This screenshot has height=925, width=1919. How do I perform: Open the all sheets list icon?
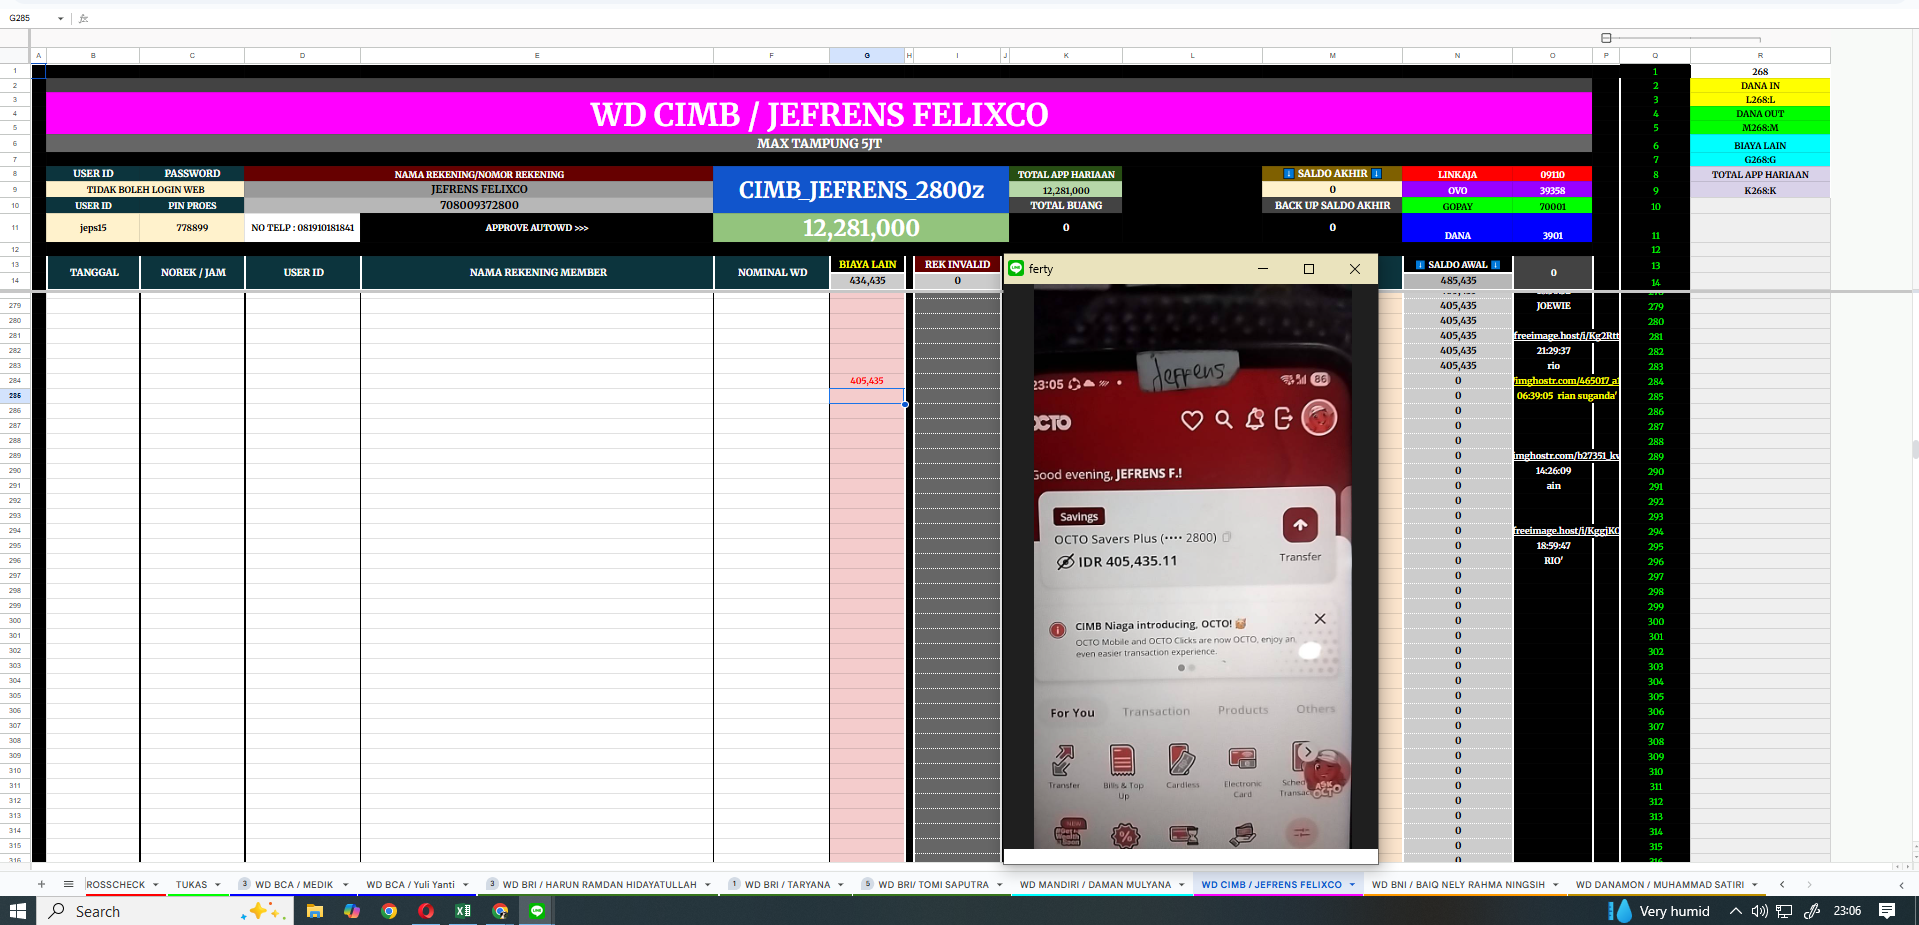(x=68, y=884)
